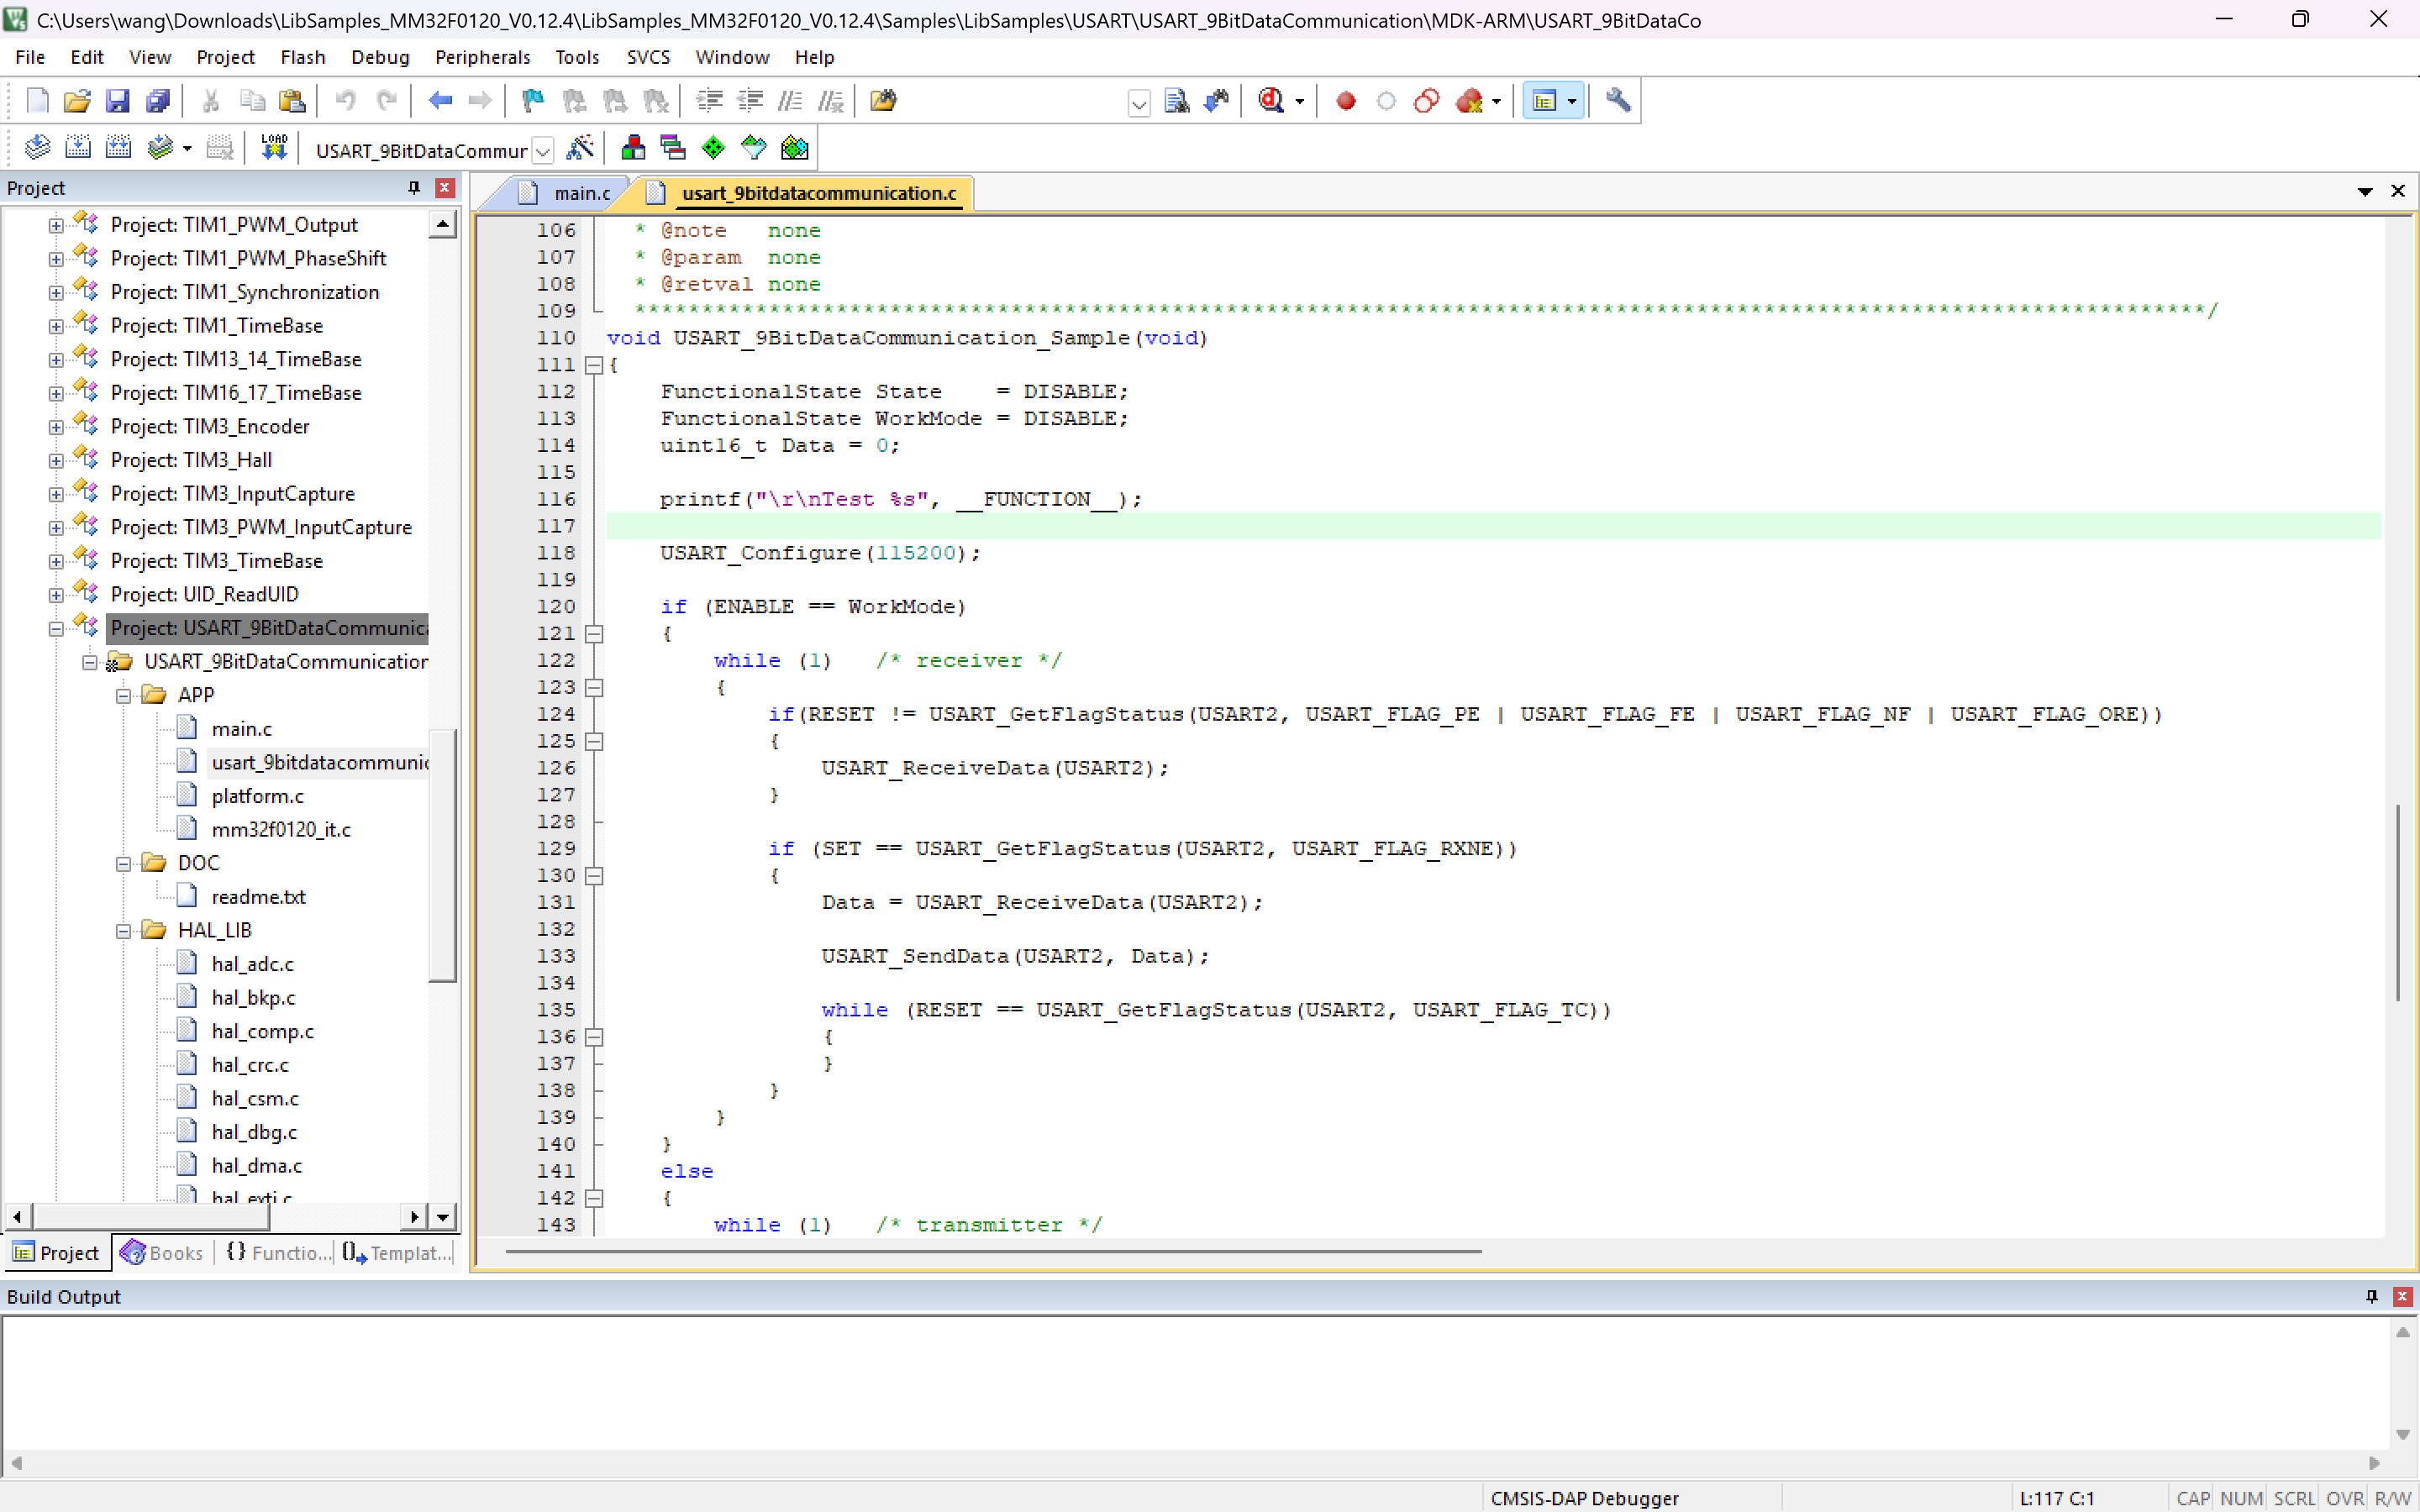Switch to the main.c tab

(581, 193)
